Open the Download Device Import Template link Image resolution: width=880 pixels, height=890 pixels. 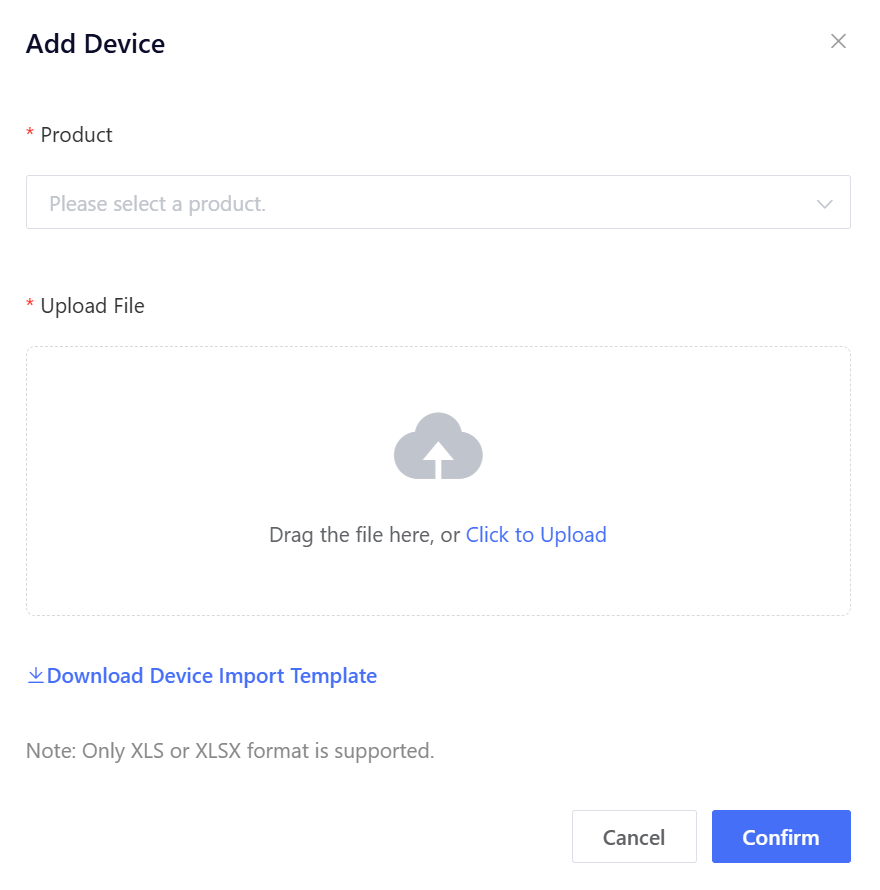[211, 676]
